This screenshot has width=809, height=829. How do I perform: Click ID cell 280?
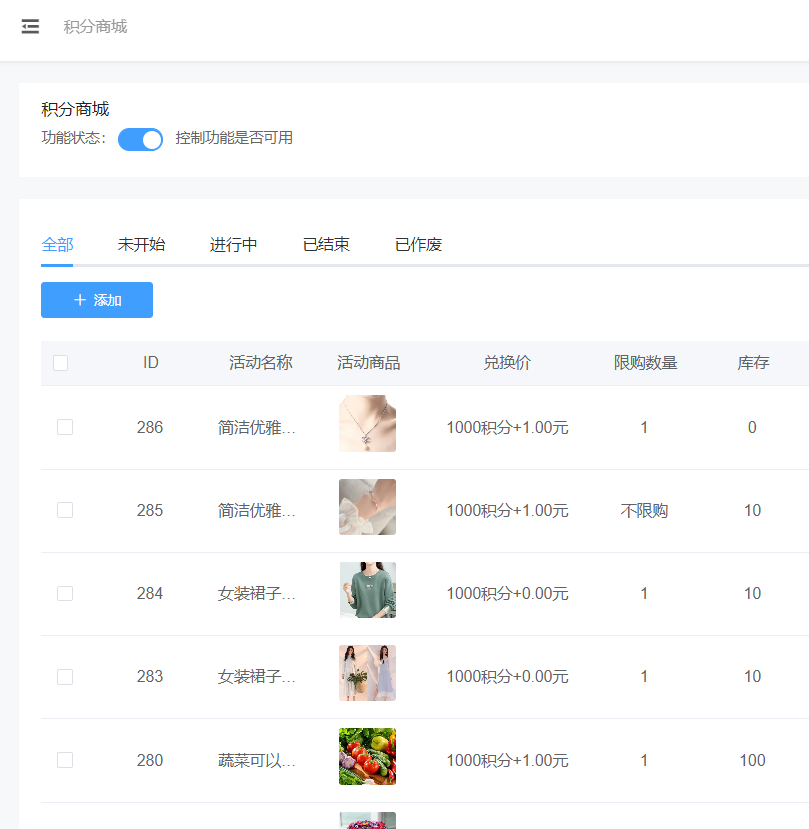[150, 760]
